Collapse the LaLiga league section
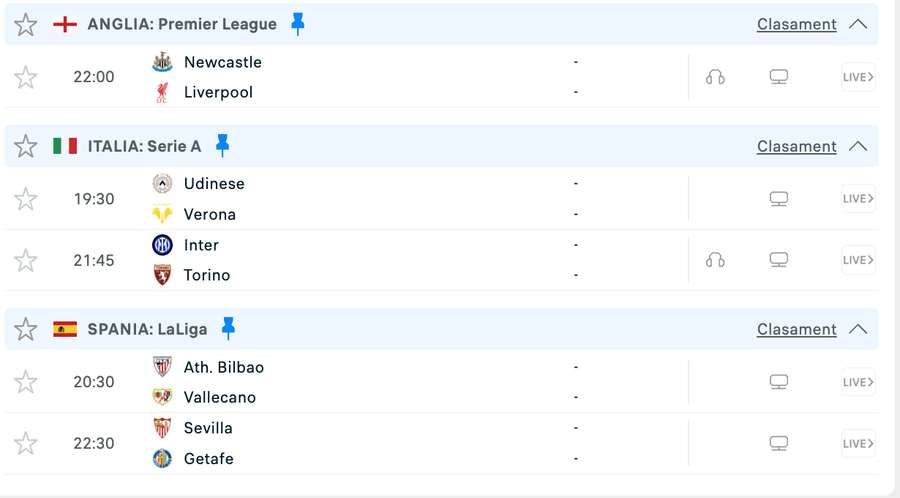This screenshot has width=900, height=498. pos(857,329)
